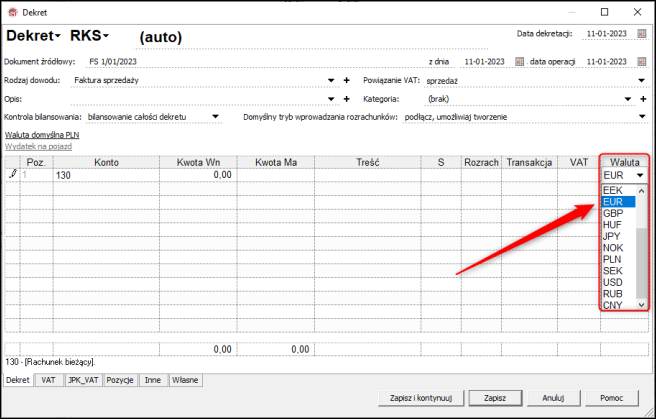Click pencil edit marker on row 1
This screenshot has height=419, width=656.
coord(13,174)
